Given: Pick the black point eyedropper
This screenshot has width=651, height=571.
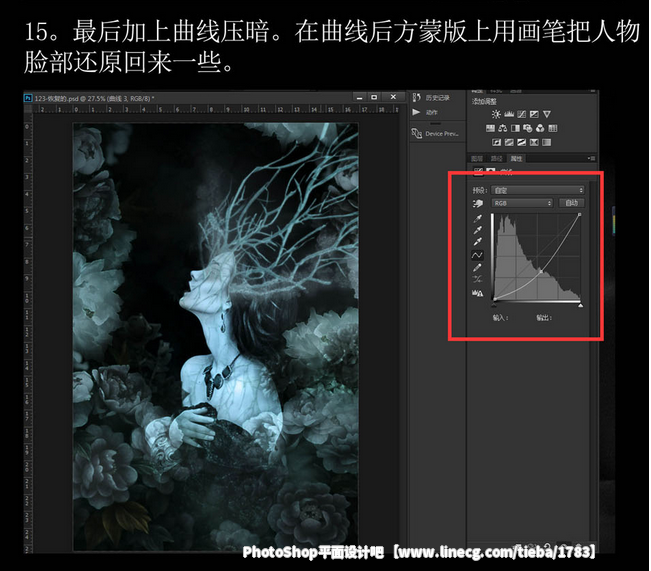Looking at the screenshot, I should click(478, 218).
